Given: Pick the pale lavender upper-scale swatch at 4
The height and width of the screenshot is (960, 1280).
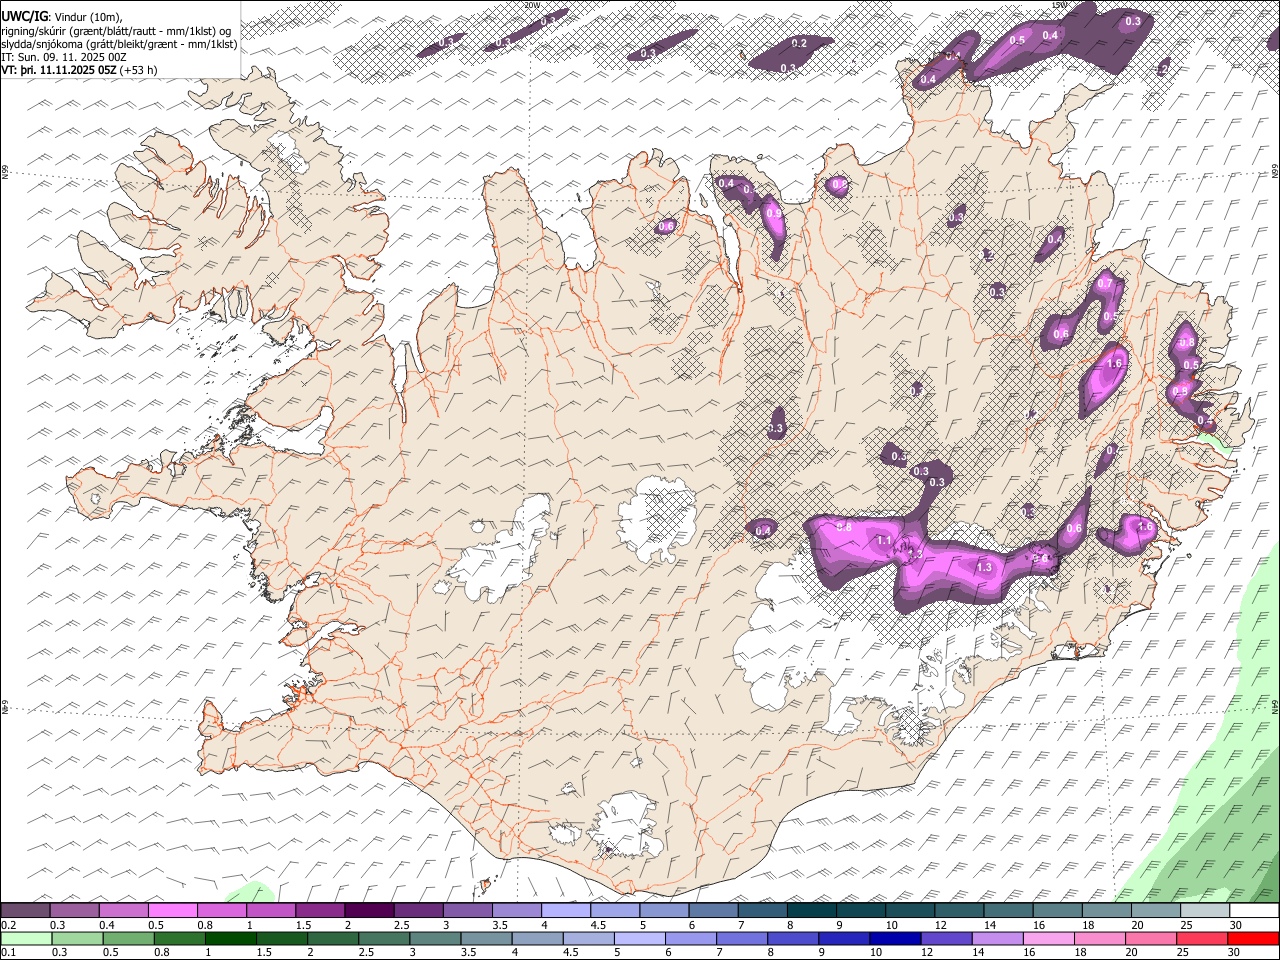Looking at the screenshot, I should point(565,910).
